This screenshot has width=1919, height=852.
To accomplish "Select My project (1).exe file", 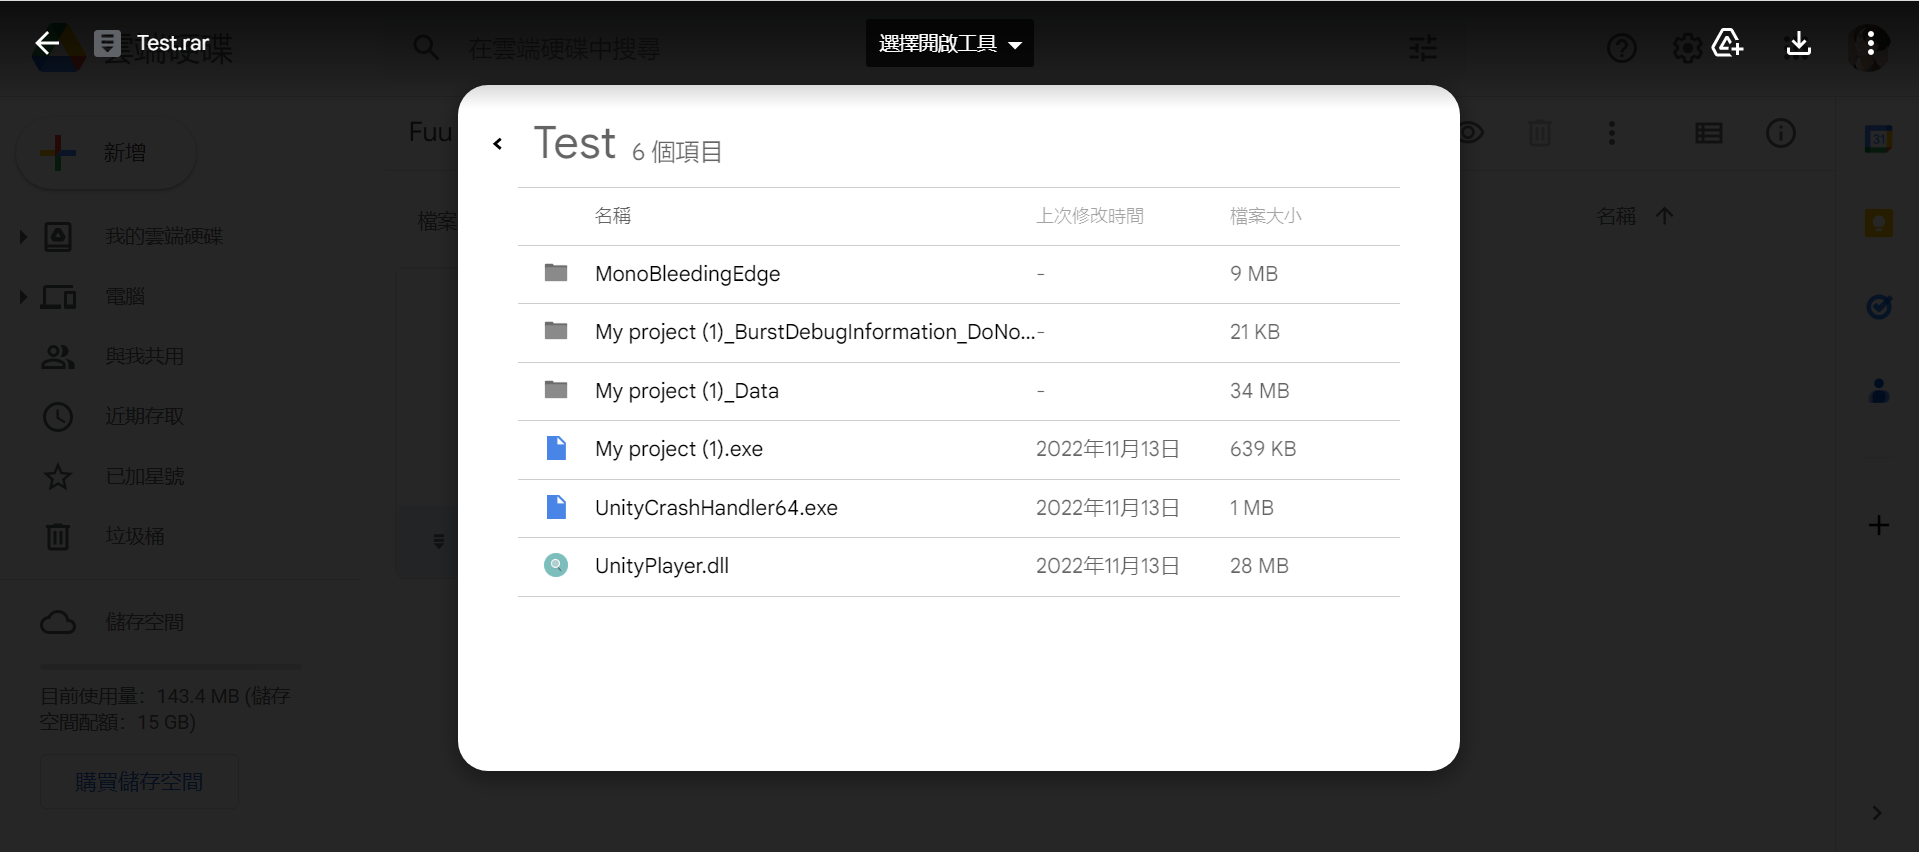I will (959, 449).
